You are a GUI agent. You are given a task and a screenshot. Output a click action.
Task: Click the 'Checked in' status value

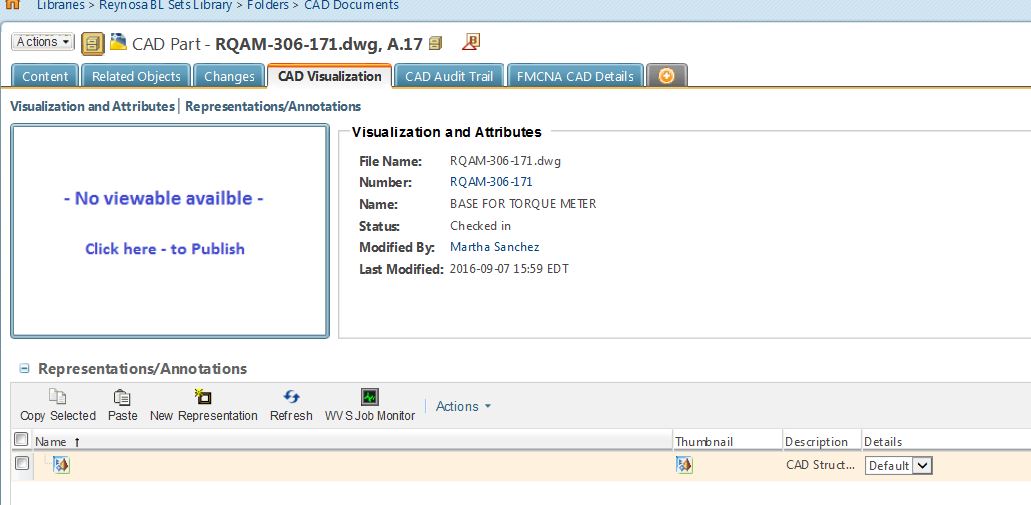pyautogui.click(x=480, y=226)
